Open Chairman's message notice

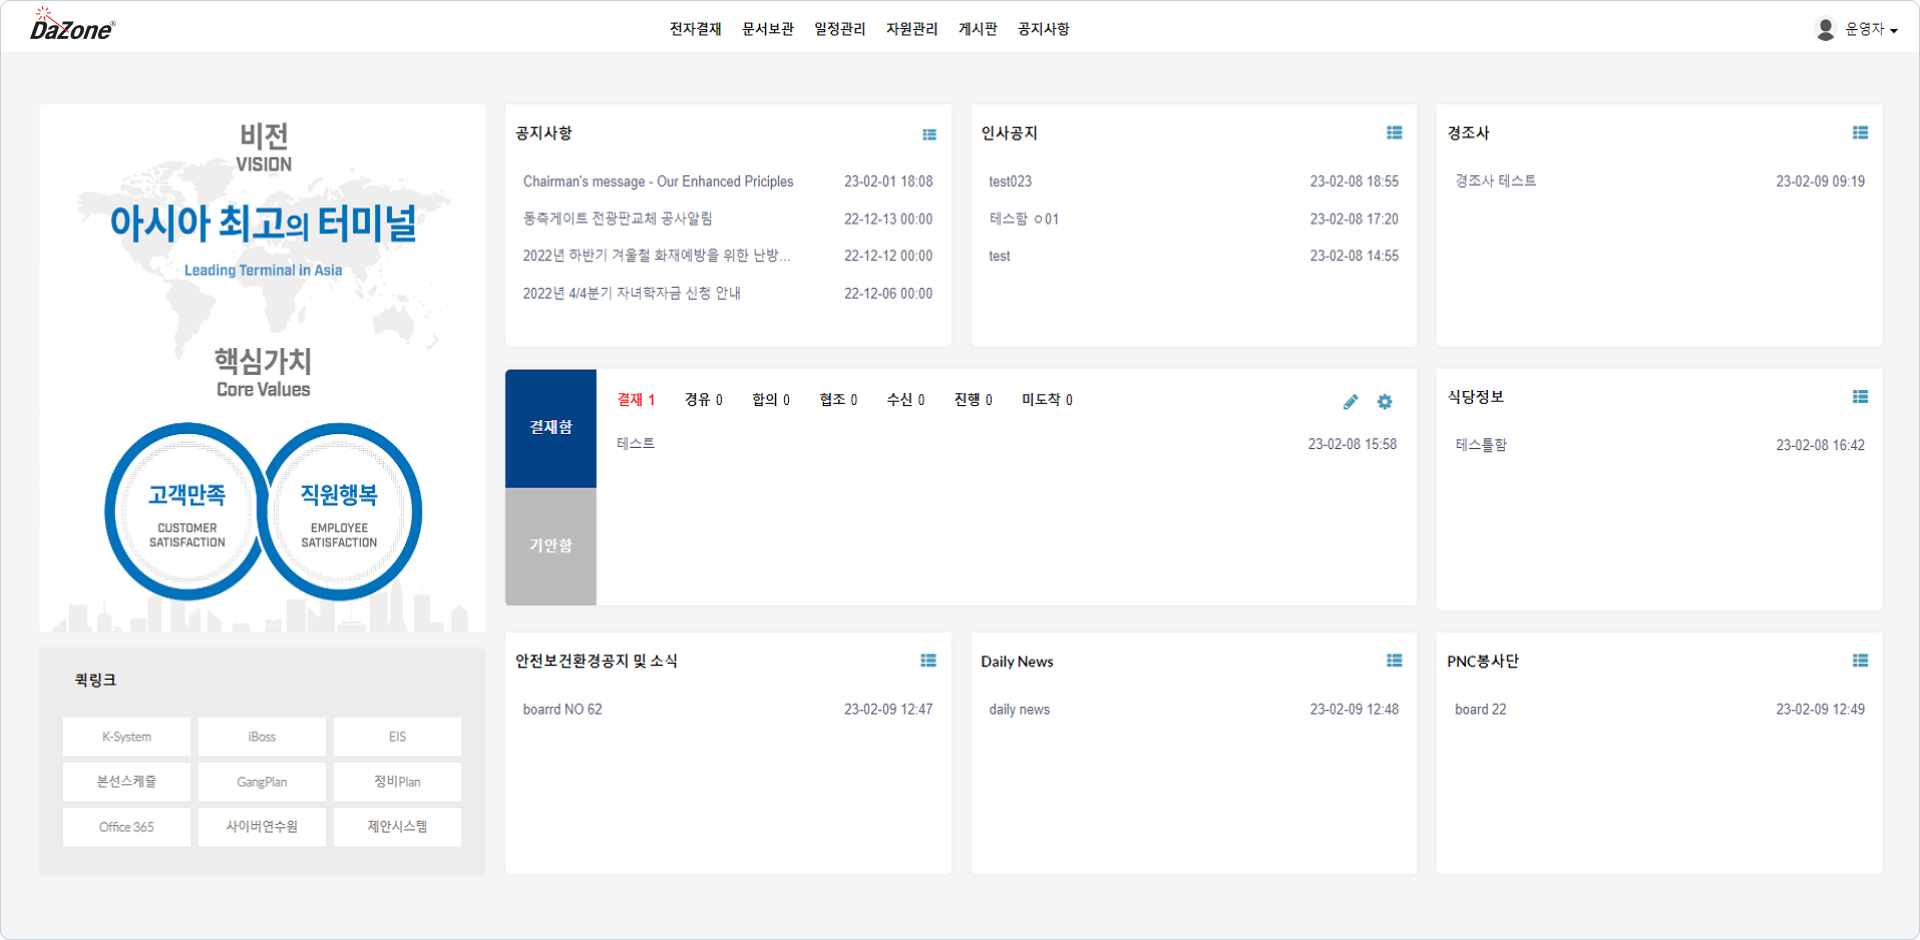(x=658, y=182)
